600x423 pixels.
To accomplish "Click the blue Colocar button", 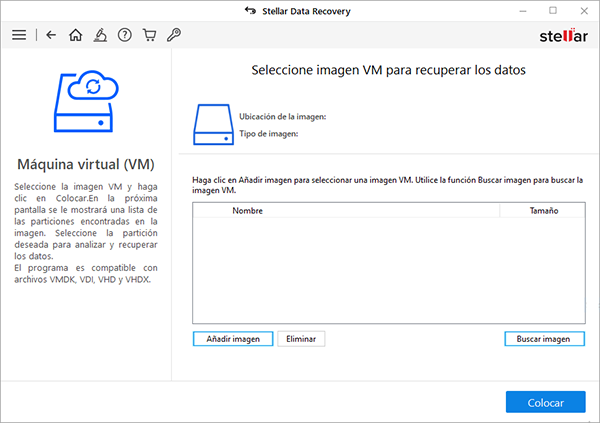I will coord(546,402).
